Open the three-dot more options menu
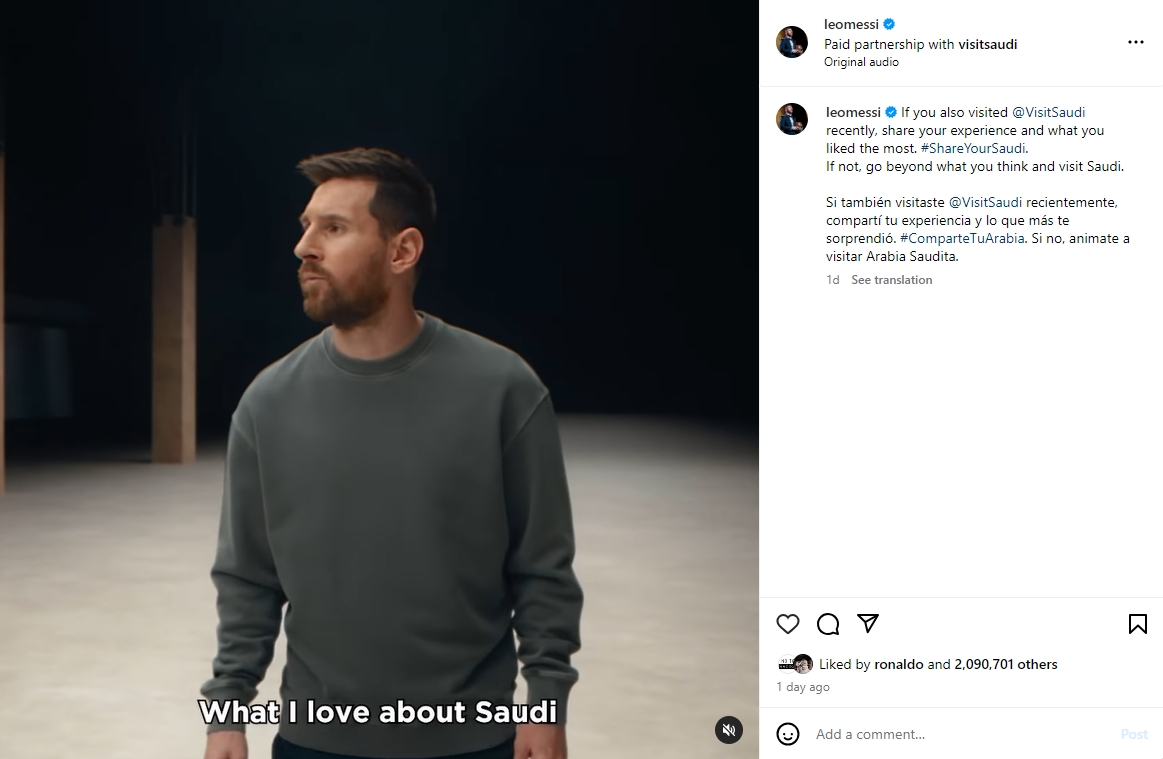The height and width of the screenshot is (759, 1163). [x=1135, y=42]
